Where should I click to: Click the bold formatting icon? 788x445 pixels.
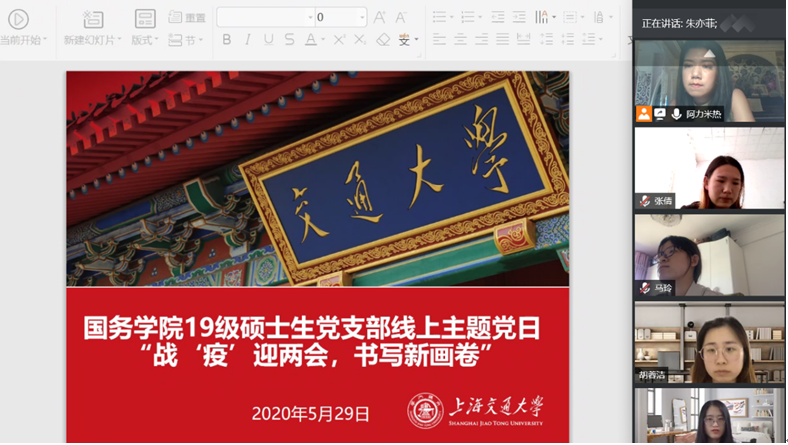(227, 40)
